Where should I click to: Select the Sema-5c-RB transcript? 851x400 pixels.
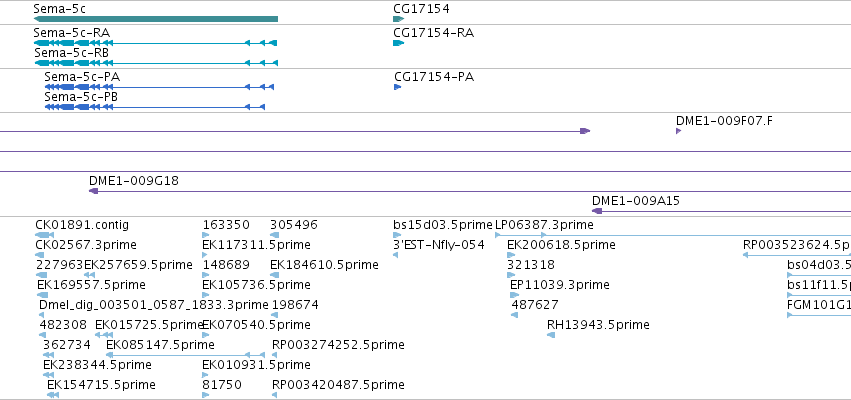(x=155, y=63)
